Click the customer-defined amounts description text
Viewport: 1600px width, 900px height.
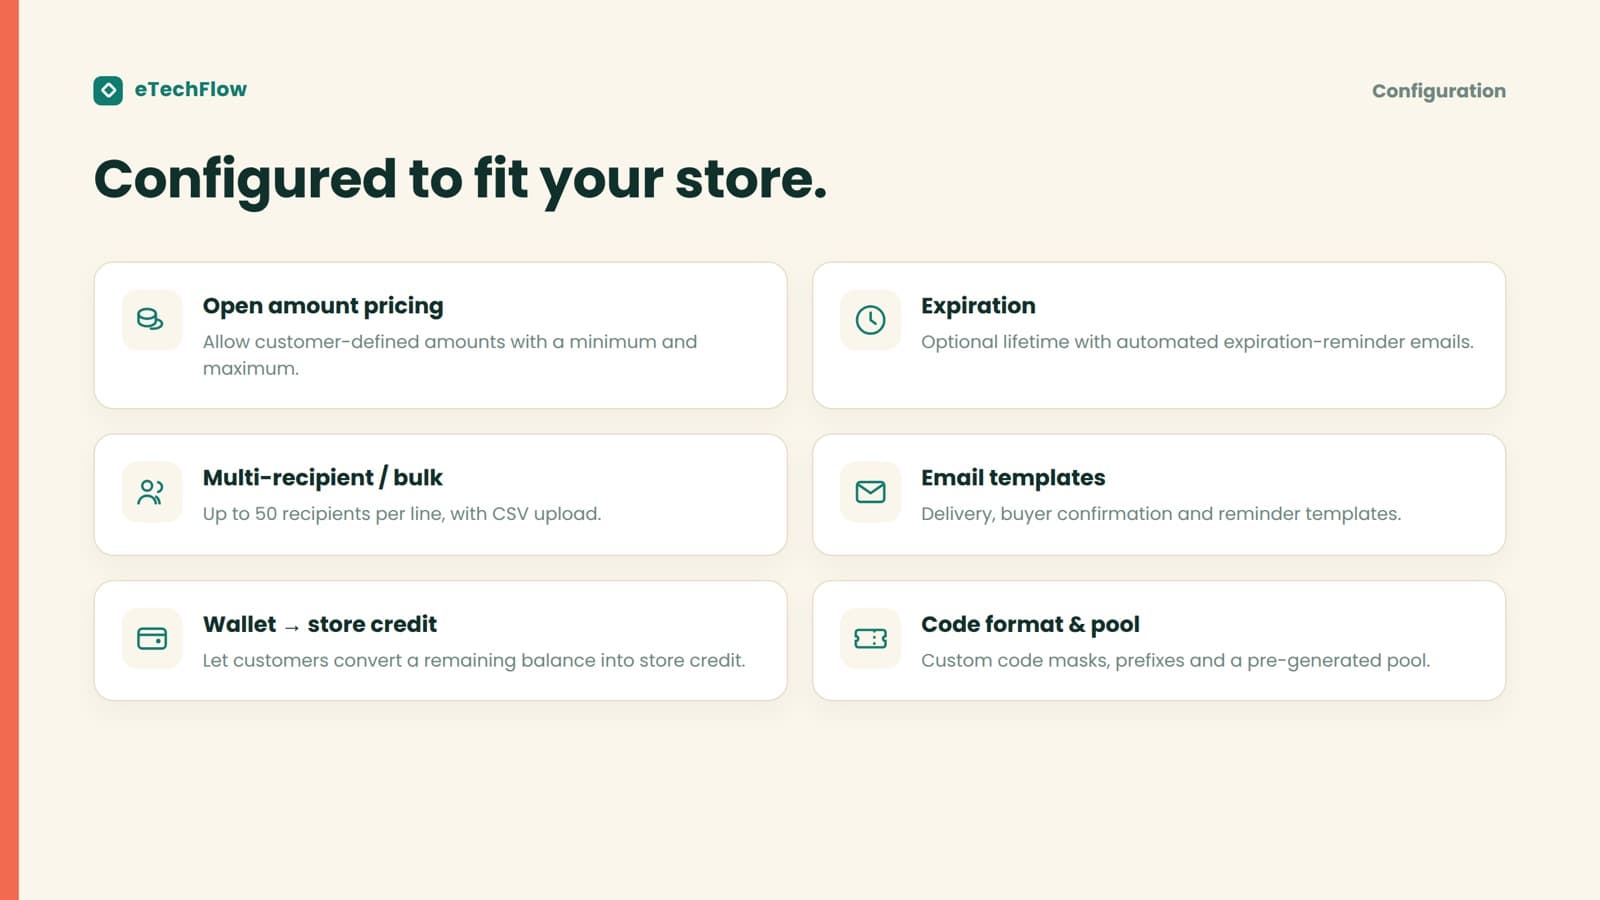[450, 355]
